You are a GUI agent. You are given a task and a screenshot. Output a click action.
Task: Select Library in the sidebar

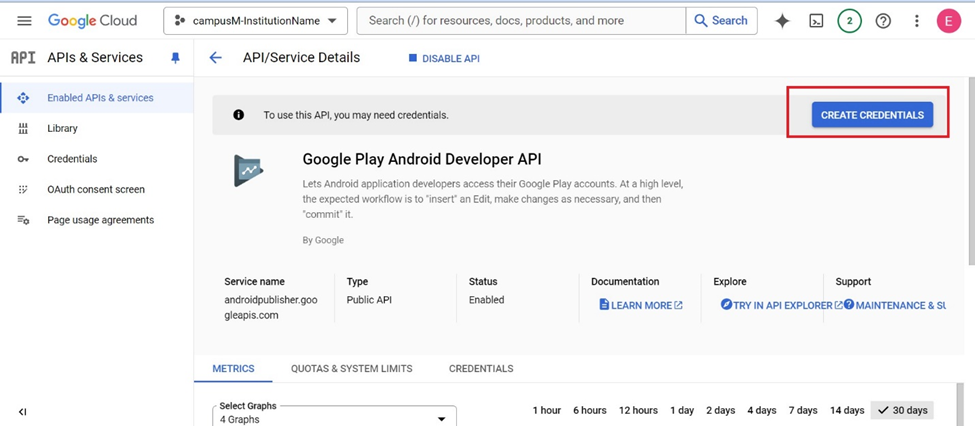tap(97, 129)
